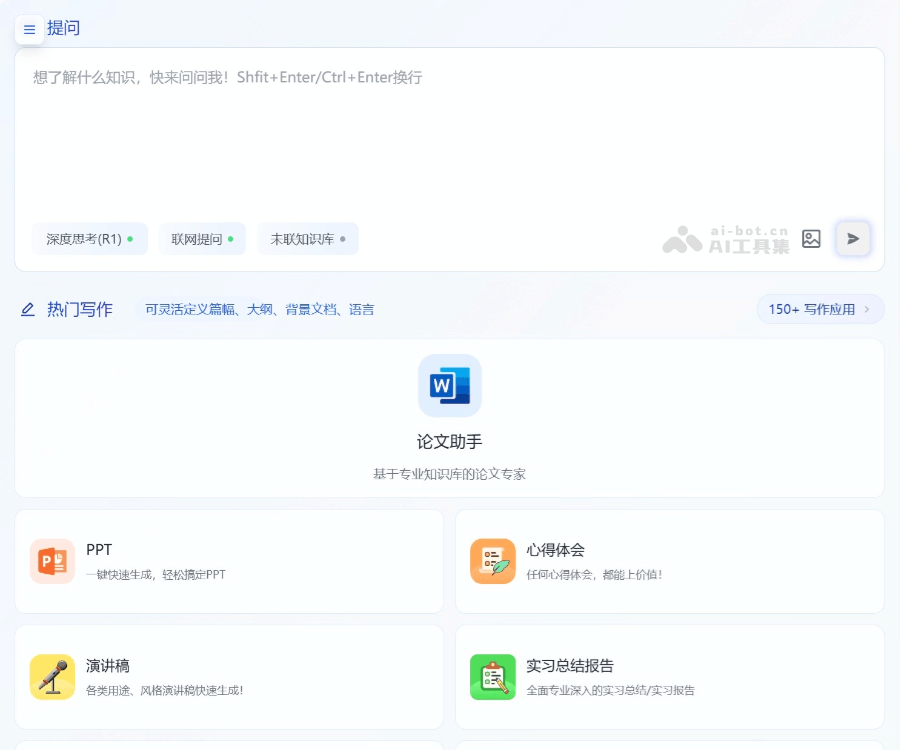Select the 实习总结报告 card
The image size is (900, 750).
coord(670,676)
